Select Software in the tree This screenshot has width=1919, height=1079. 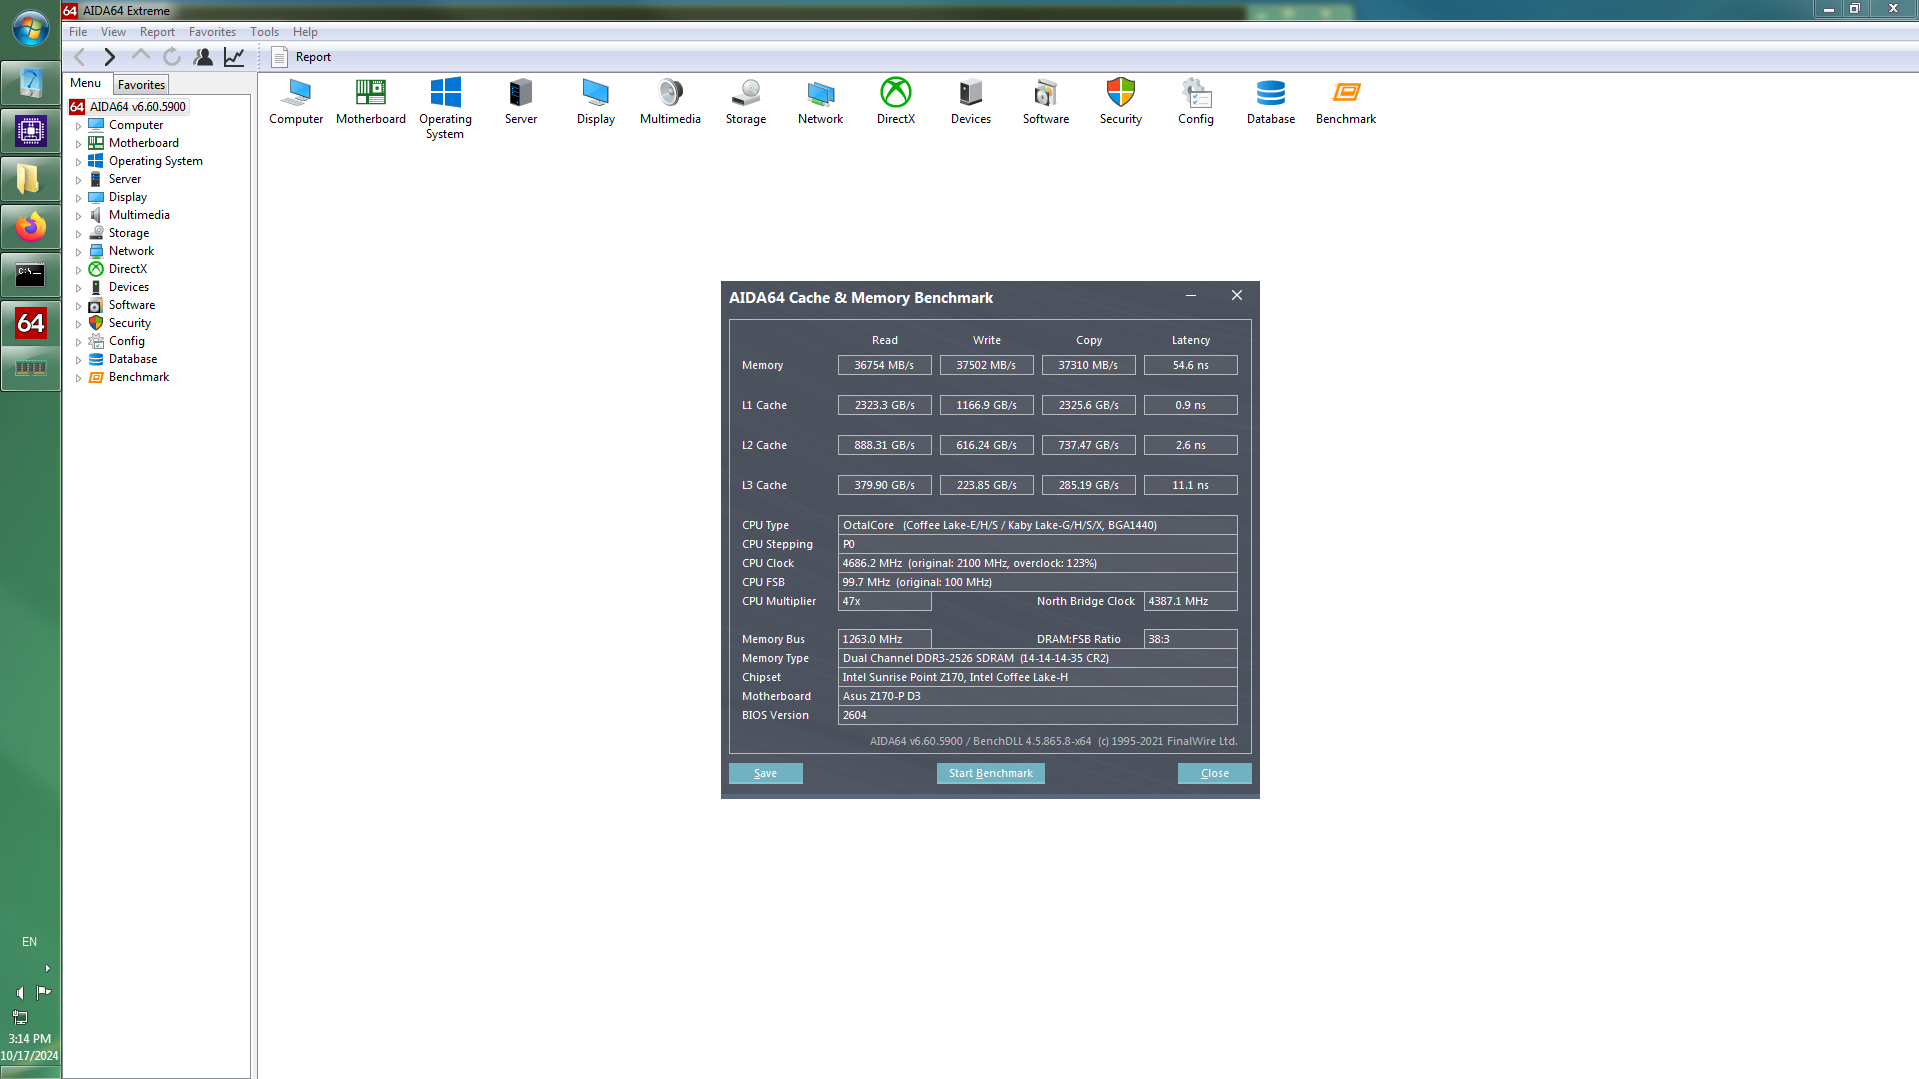click(132, 305)
